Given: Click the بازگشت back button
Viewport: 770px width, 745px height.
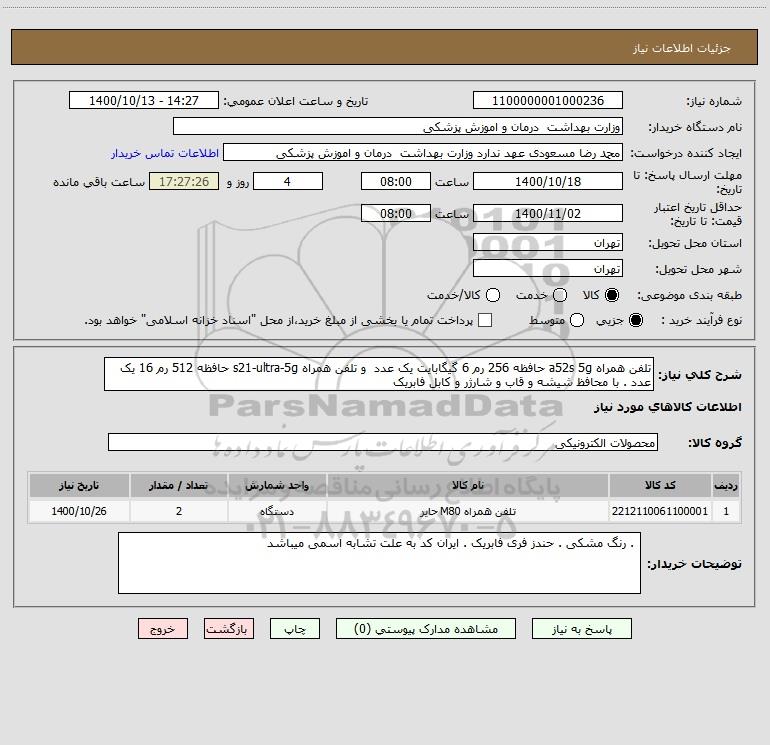Looking at the screenshot, I should 229,629.
